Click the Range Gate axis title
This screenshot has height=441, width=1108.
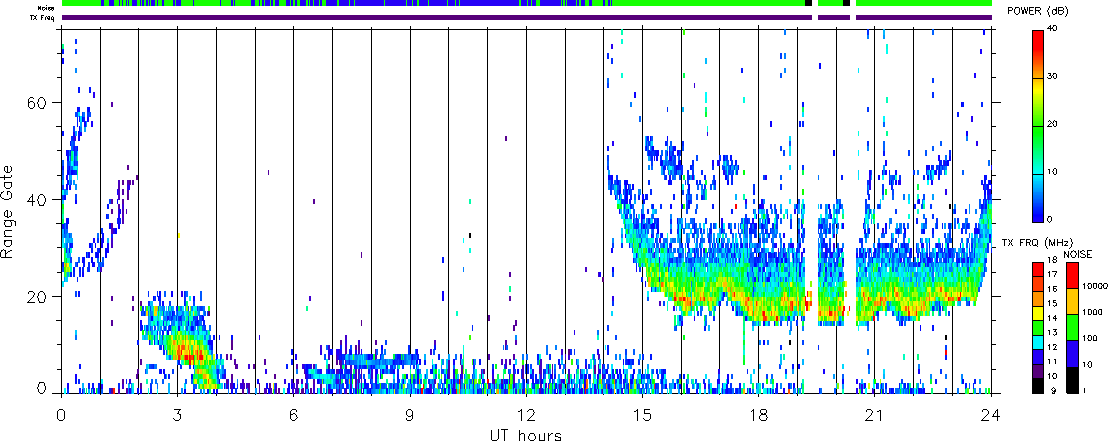[8, 211]
